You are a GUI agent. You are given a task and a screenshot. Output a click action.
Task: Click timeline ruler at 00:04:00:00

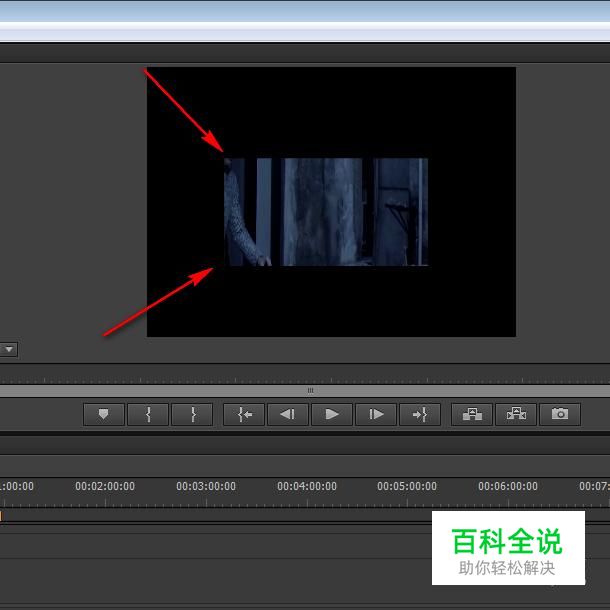307,486
